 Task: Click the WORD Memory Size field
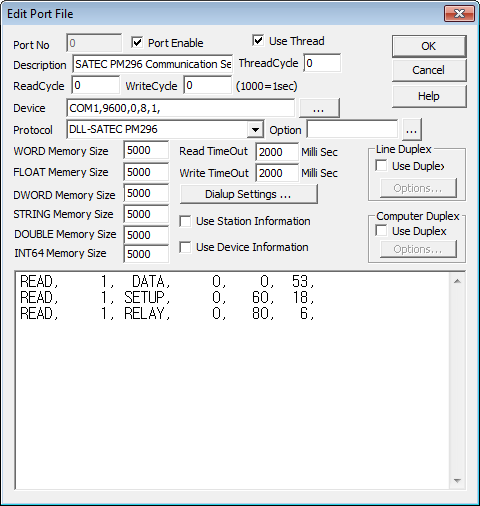click(146, 150)
